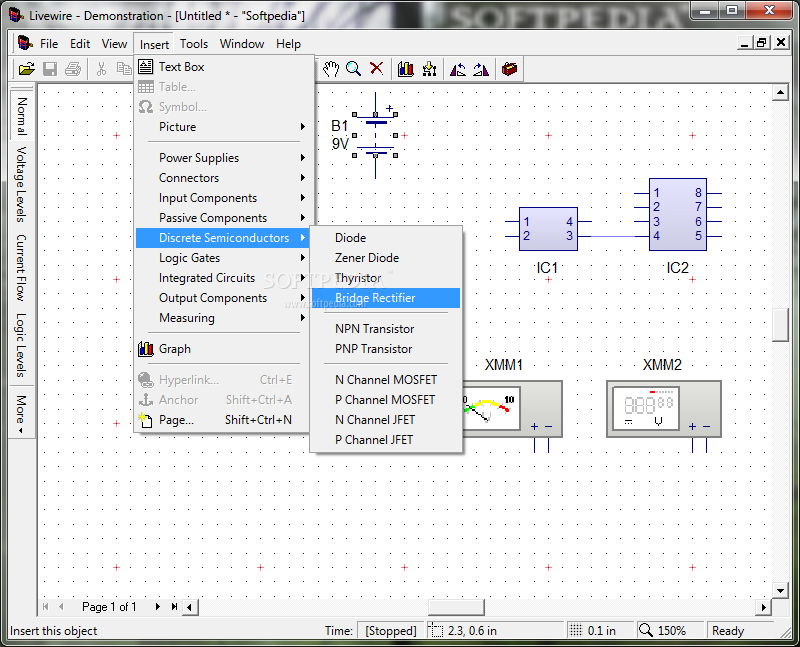Switch to the Voltage Levels tab
Screen dimensions: 800x647
tap(21, 185)
